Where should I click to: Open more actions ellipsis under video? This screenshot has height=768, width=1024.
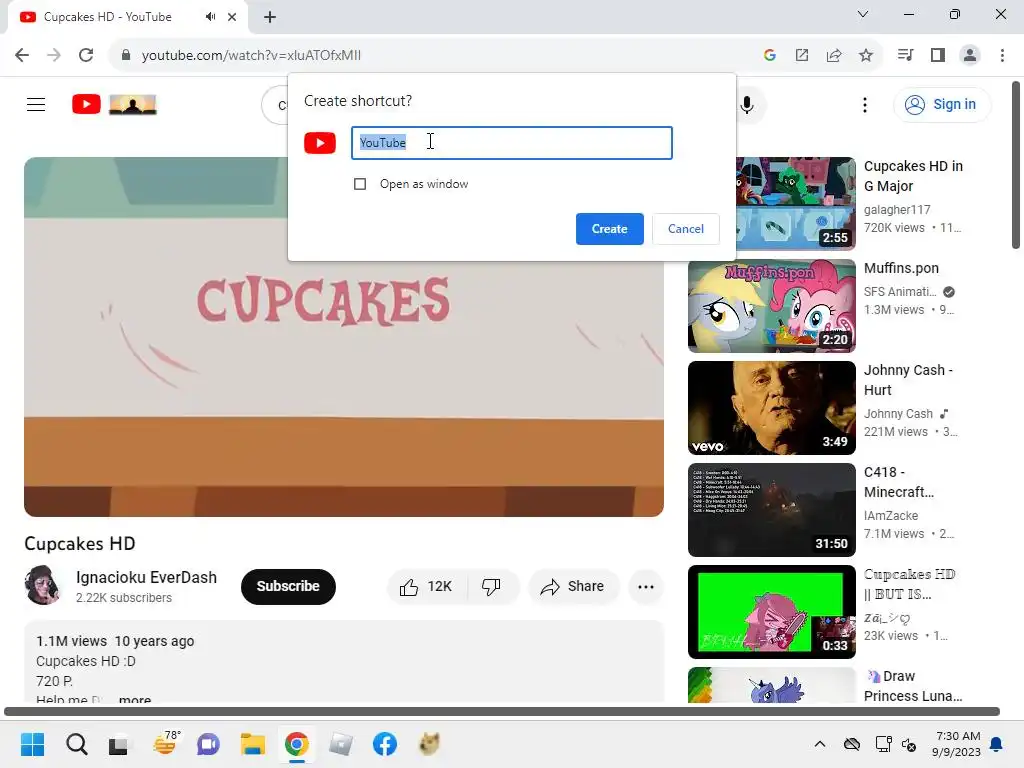click(x=646, y=586)
